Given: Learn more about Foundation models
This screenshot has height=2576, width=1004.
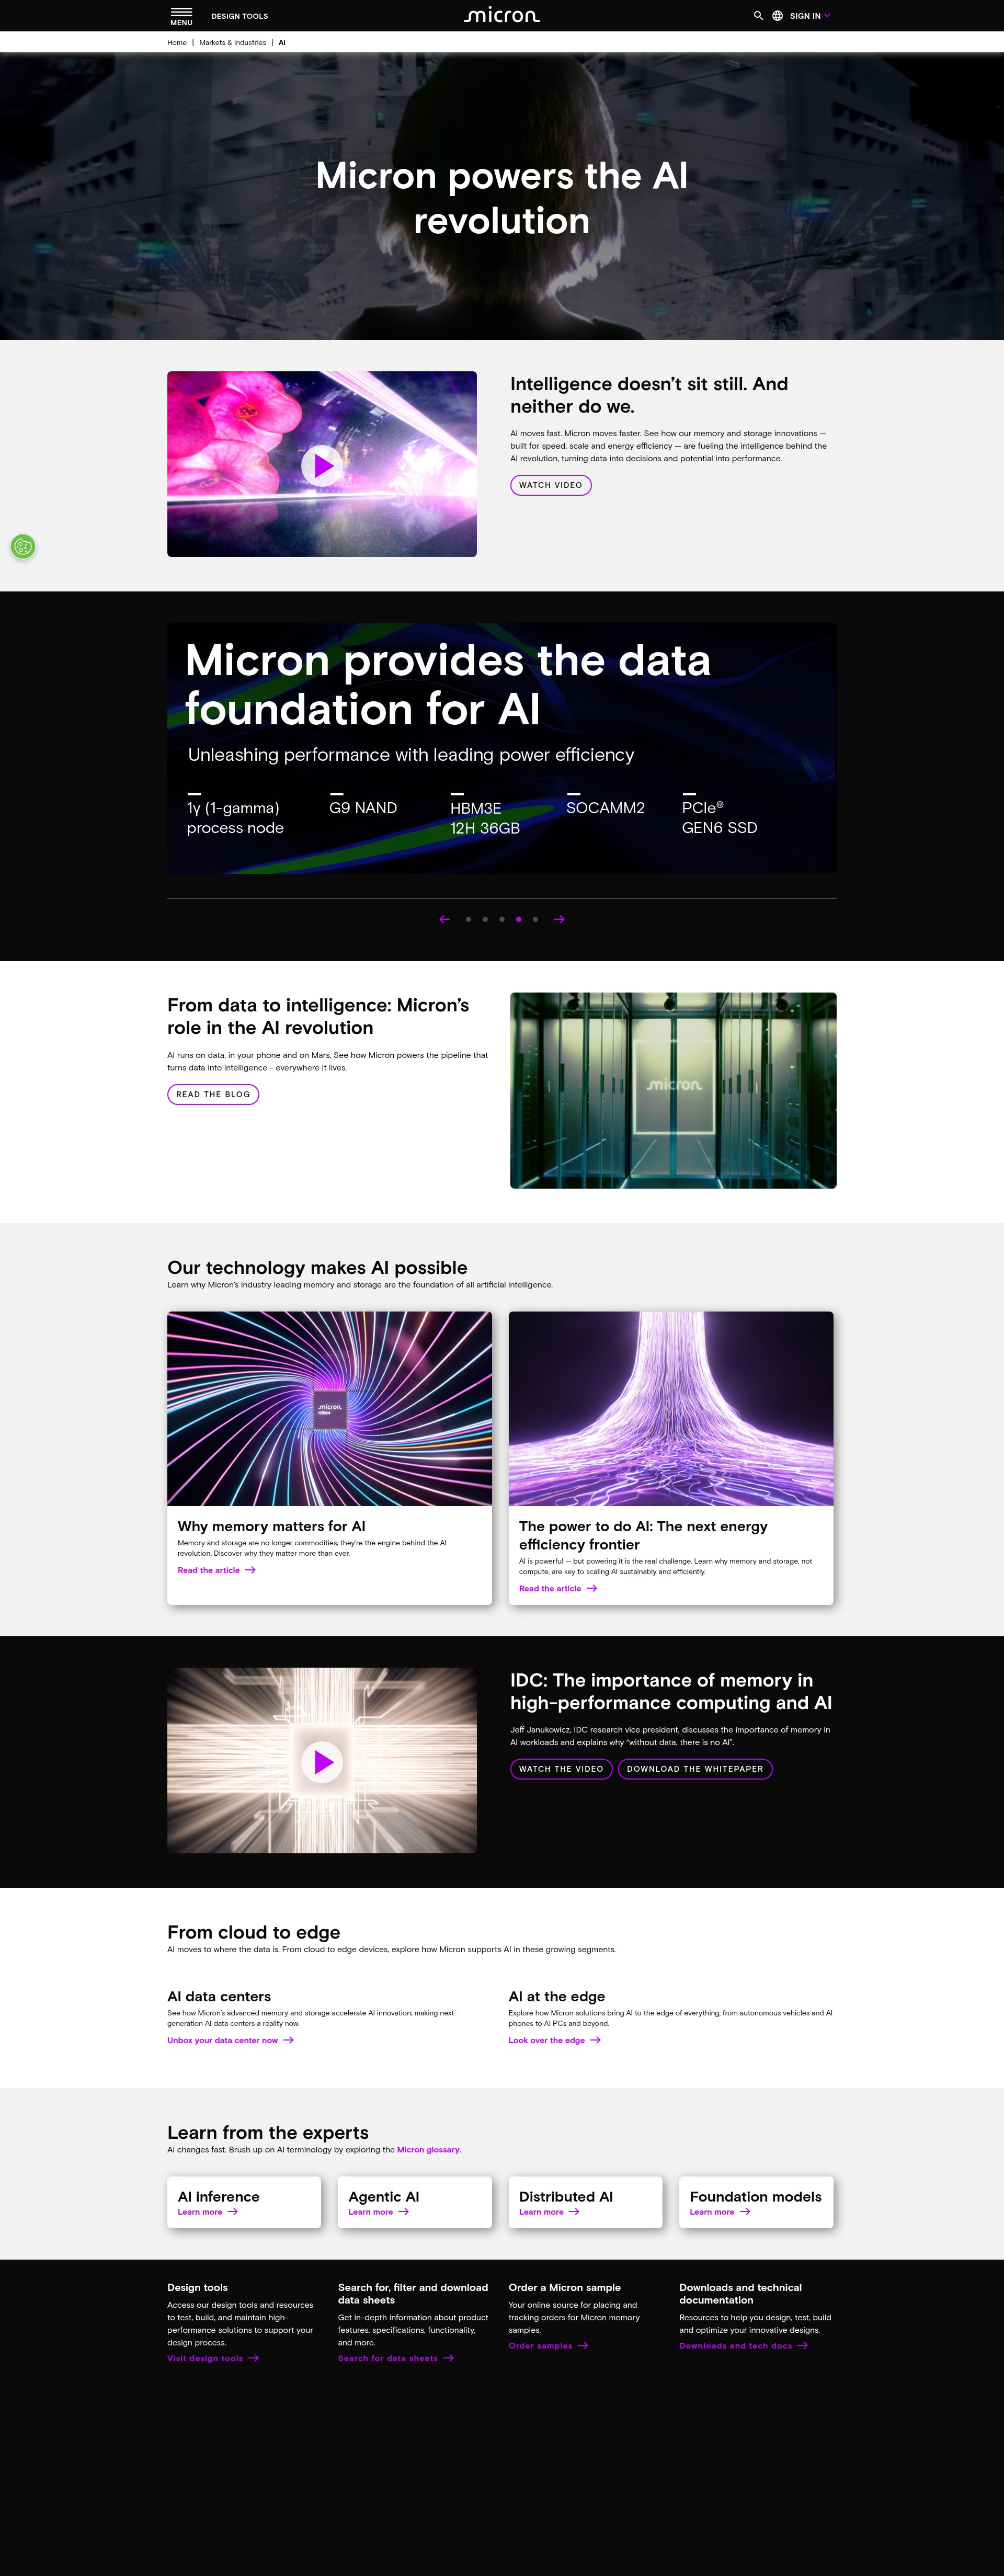Looking at the screenshot, I should click(712, 2212).
